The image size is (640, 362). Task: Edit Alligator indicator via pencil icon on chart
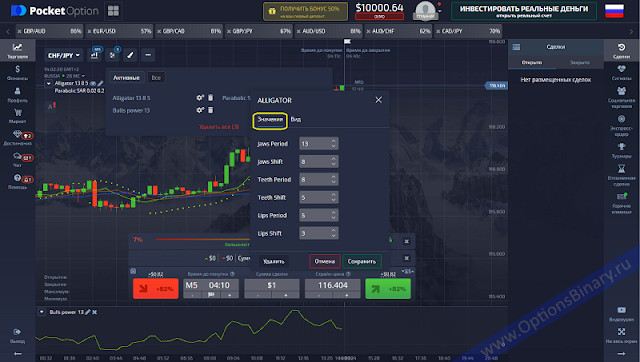point(100,83)
